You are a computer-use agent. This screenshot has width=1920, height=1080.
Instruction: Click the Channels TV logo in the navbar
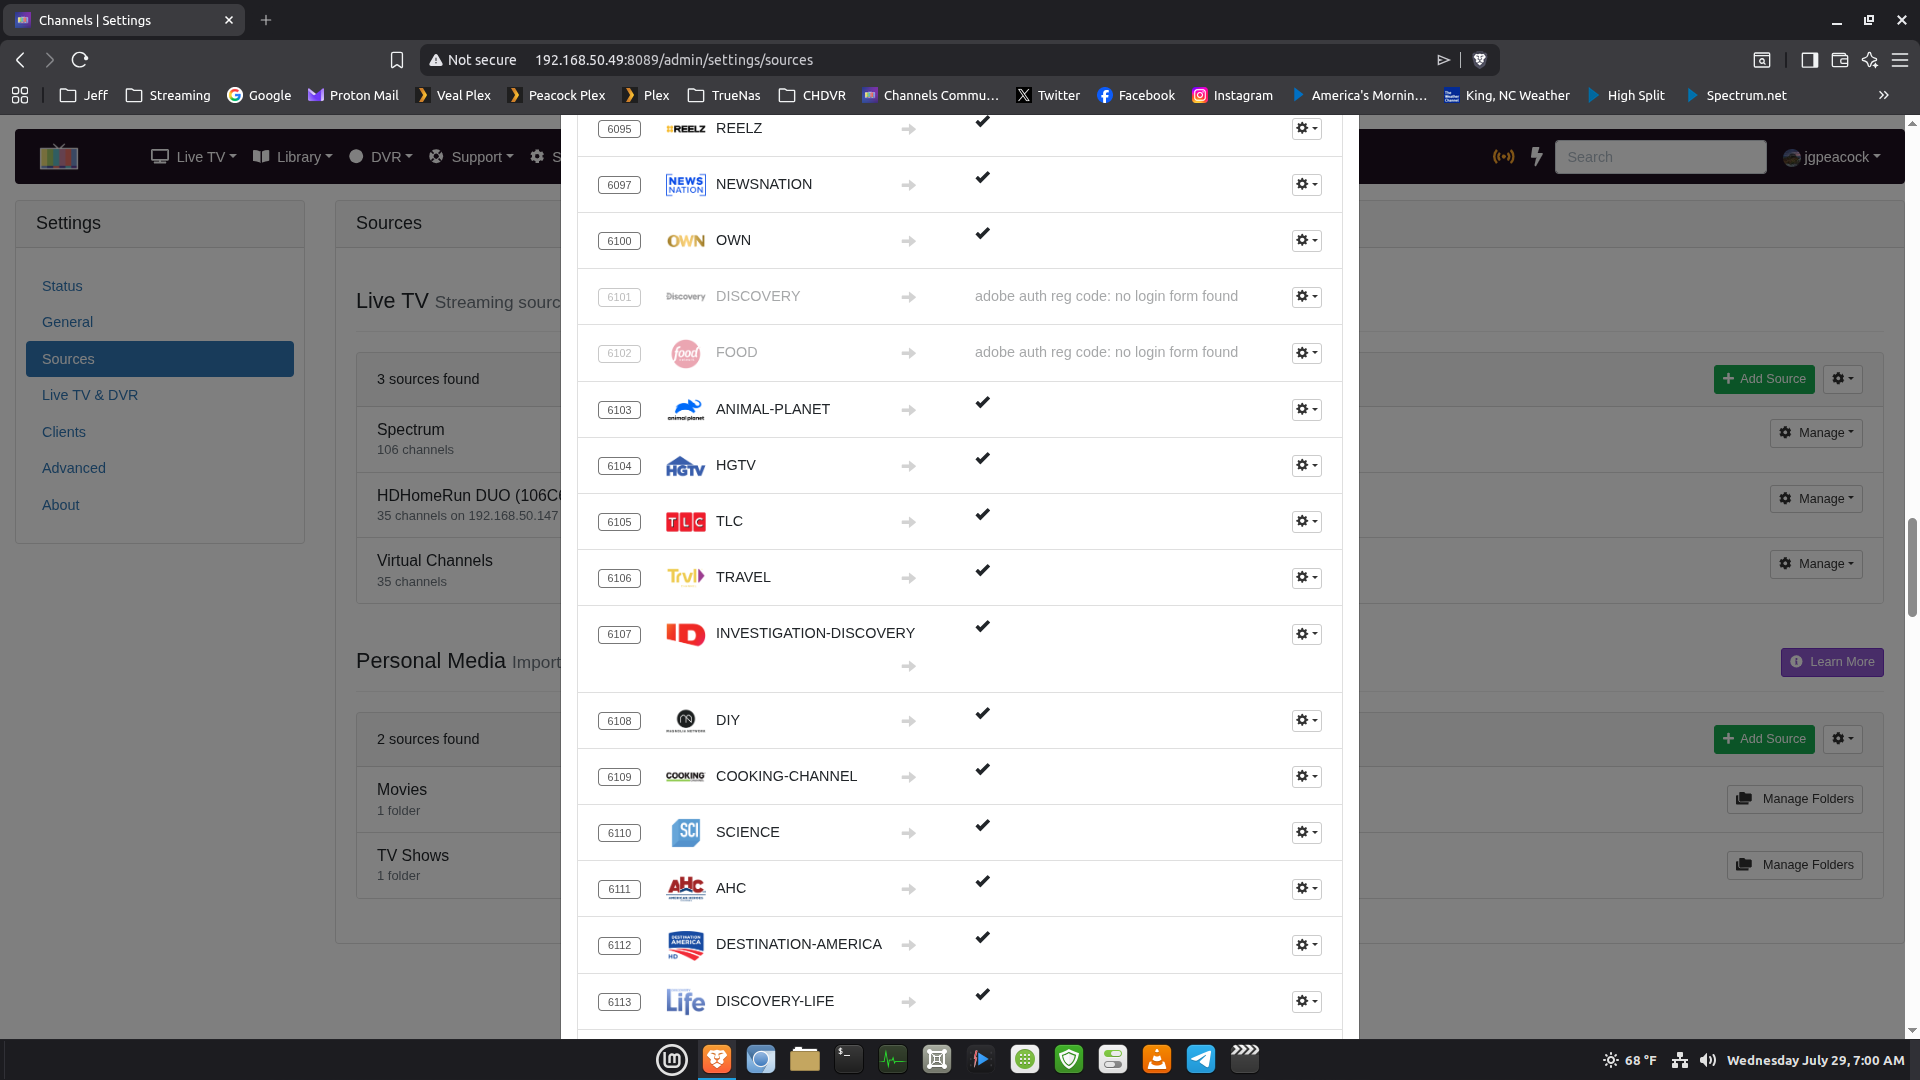pos(59,157)
